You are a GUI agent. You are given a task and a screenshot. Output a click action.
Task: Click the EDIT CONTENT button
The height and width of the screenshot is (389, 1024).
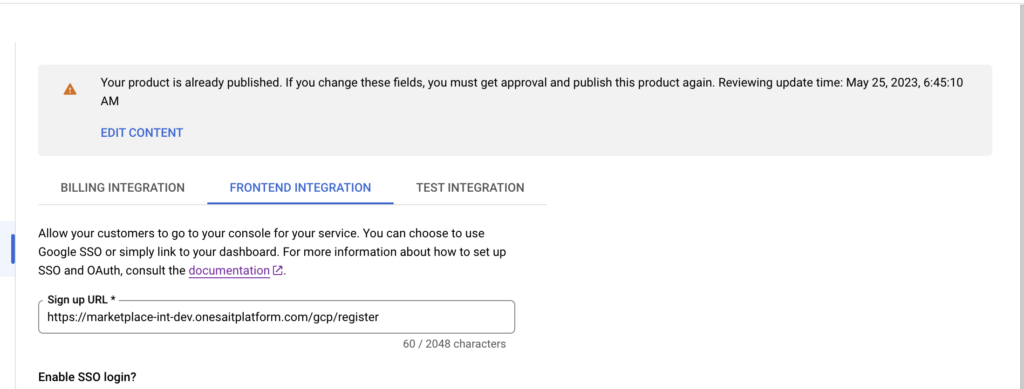tap(142, 132)
